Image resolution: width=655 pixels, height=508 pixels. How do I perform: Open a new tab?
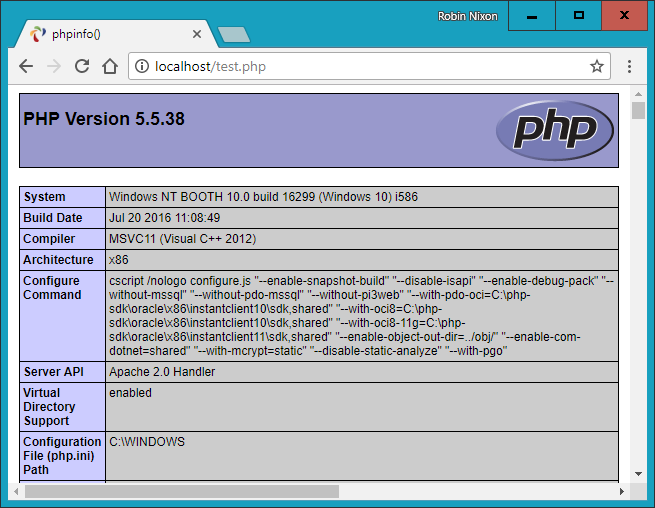point(234,34)
